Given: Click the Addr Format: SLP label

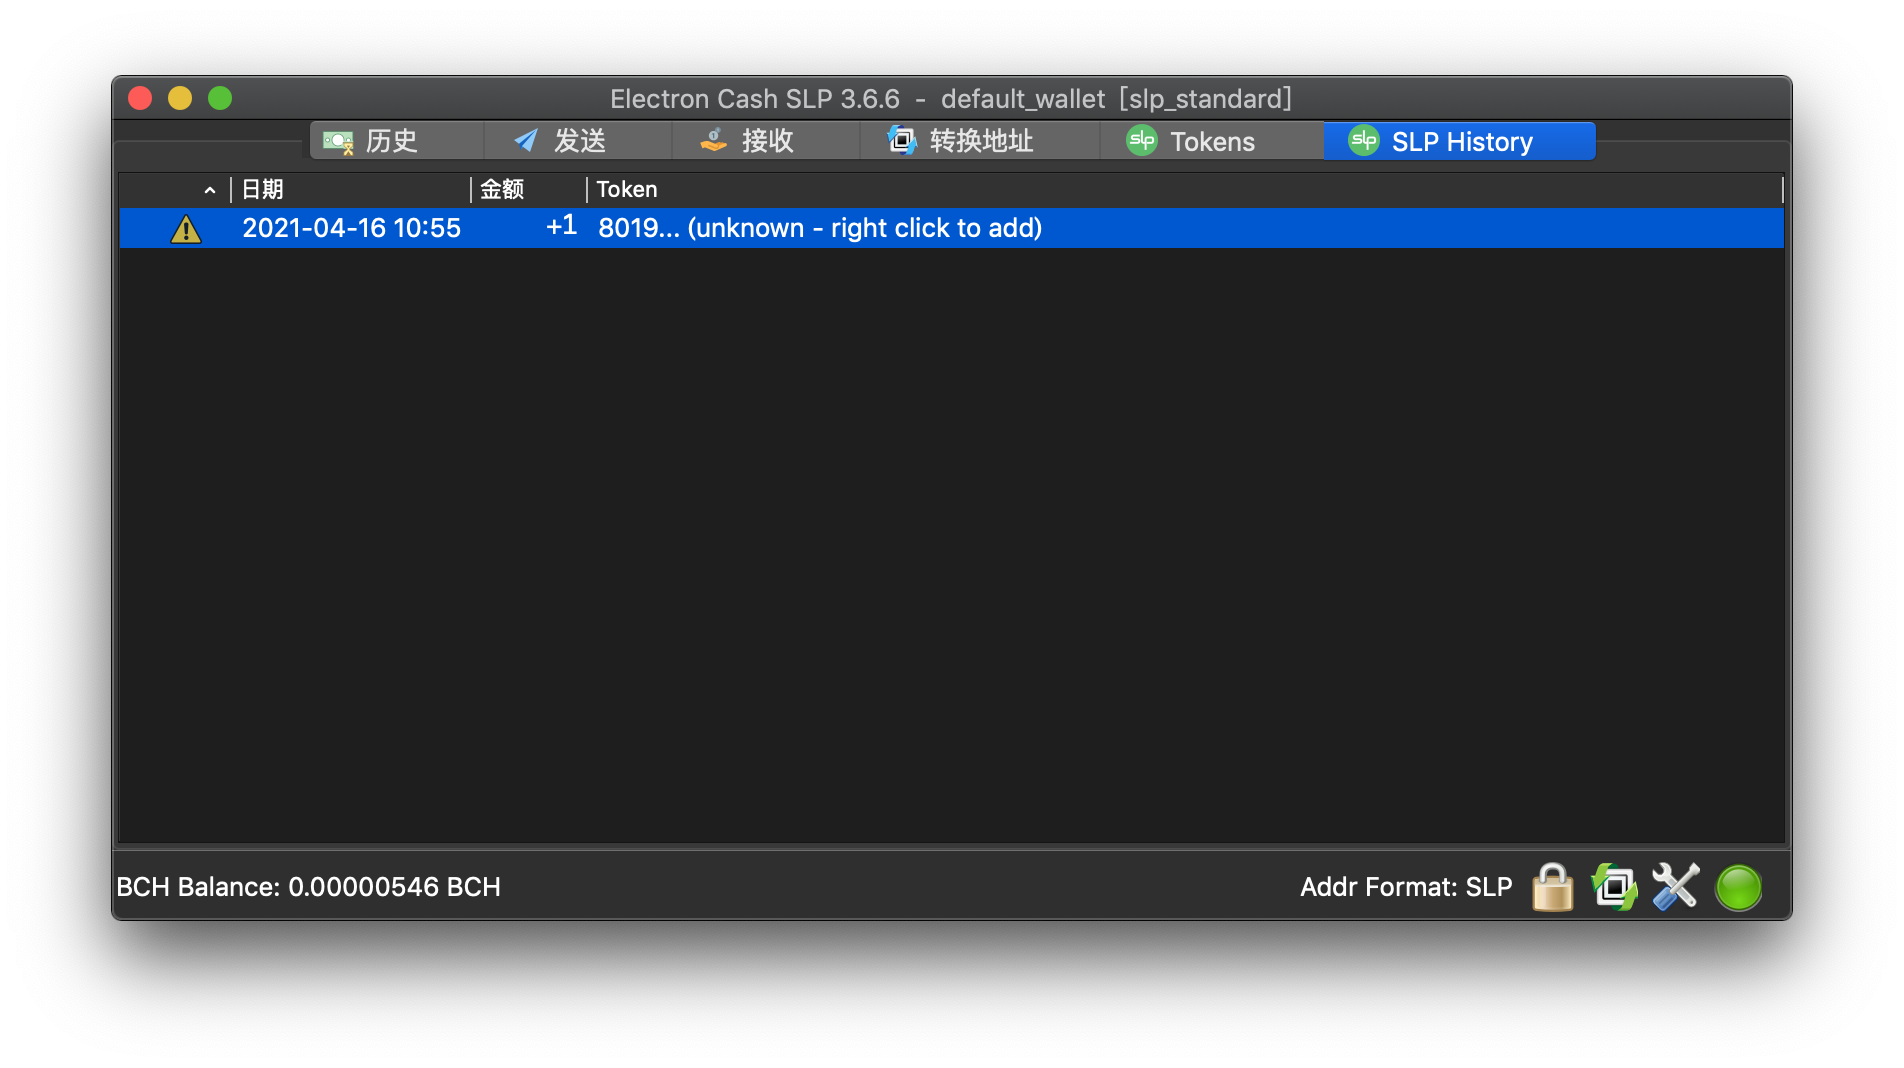Looking at the screenshot, I should [x=1406, y=887].
